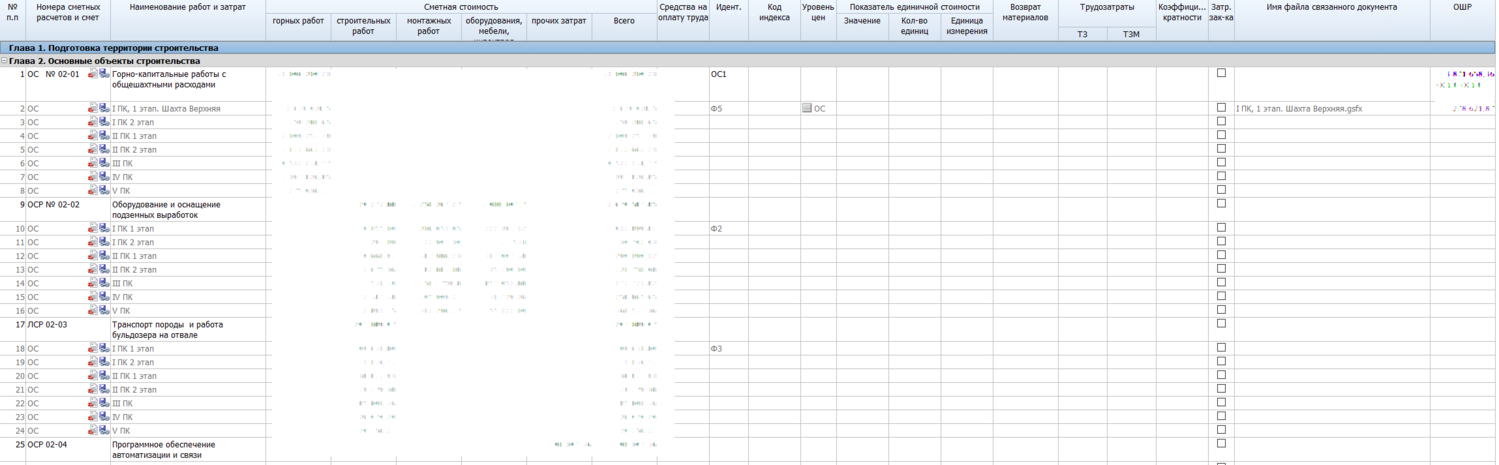Select cell Ф3 in Идент. column
1499x465 pixels.
click(728, 349)
